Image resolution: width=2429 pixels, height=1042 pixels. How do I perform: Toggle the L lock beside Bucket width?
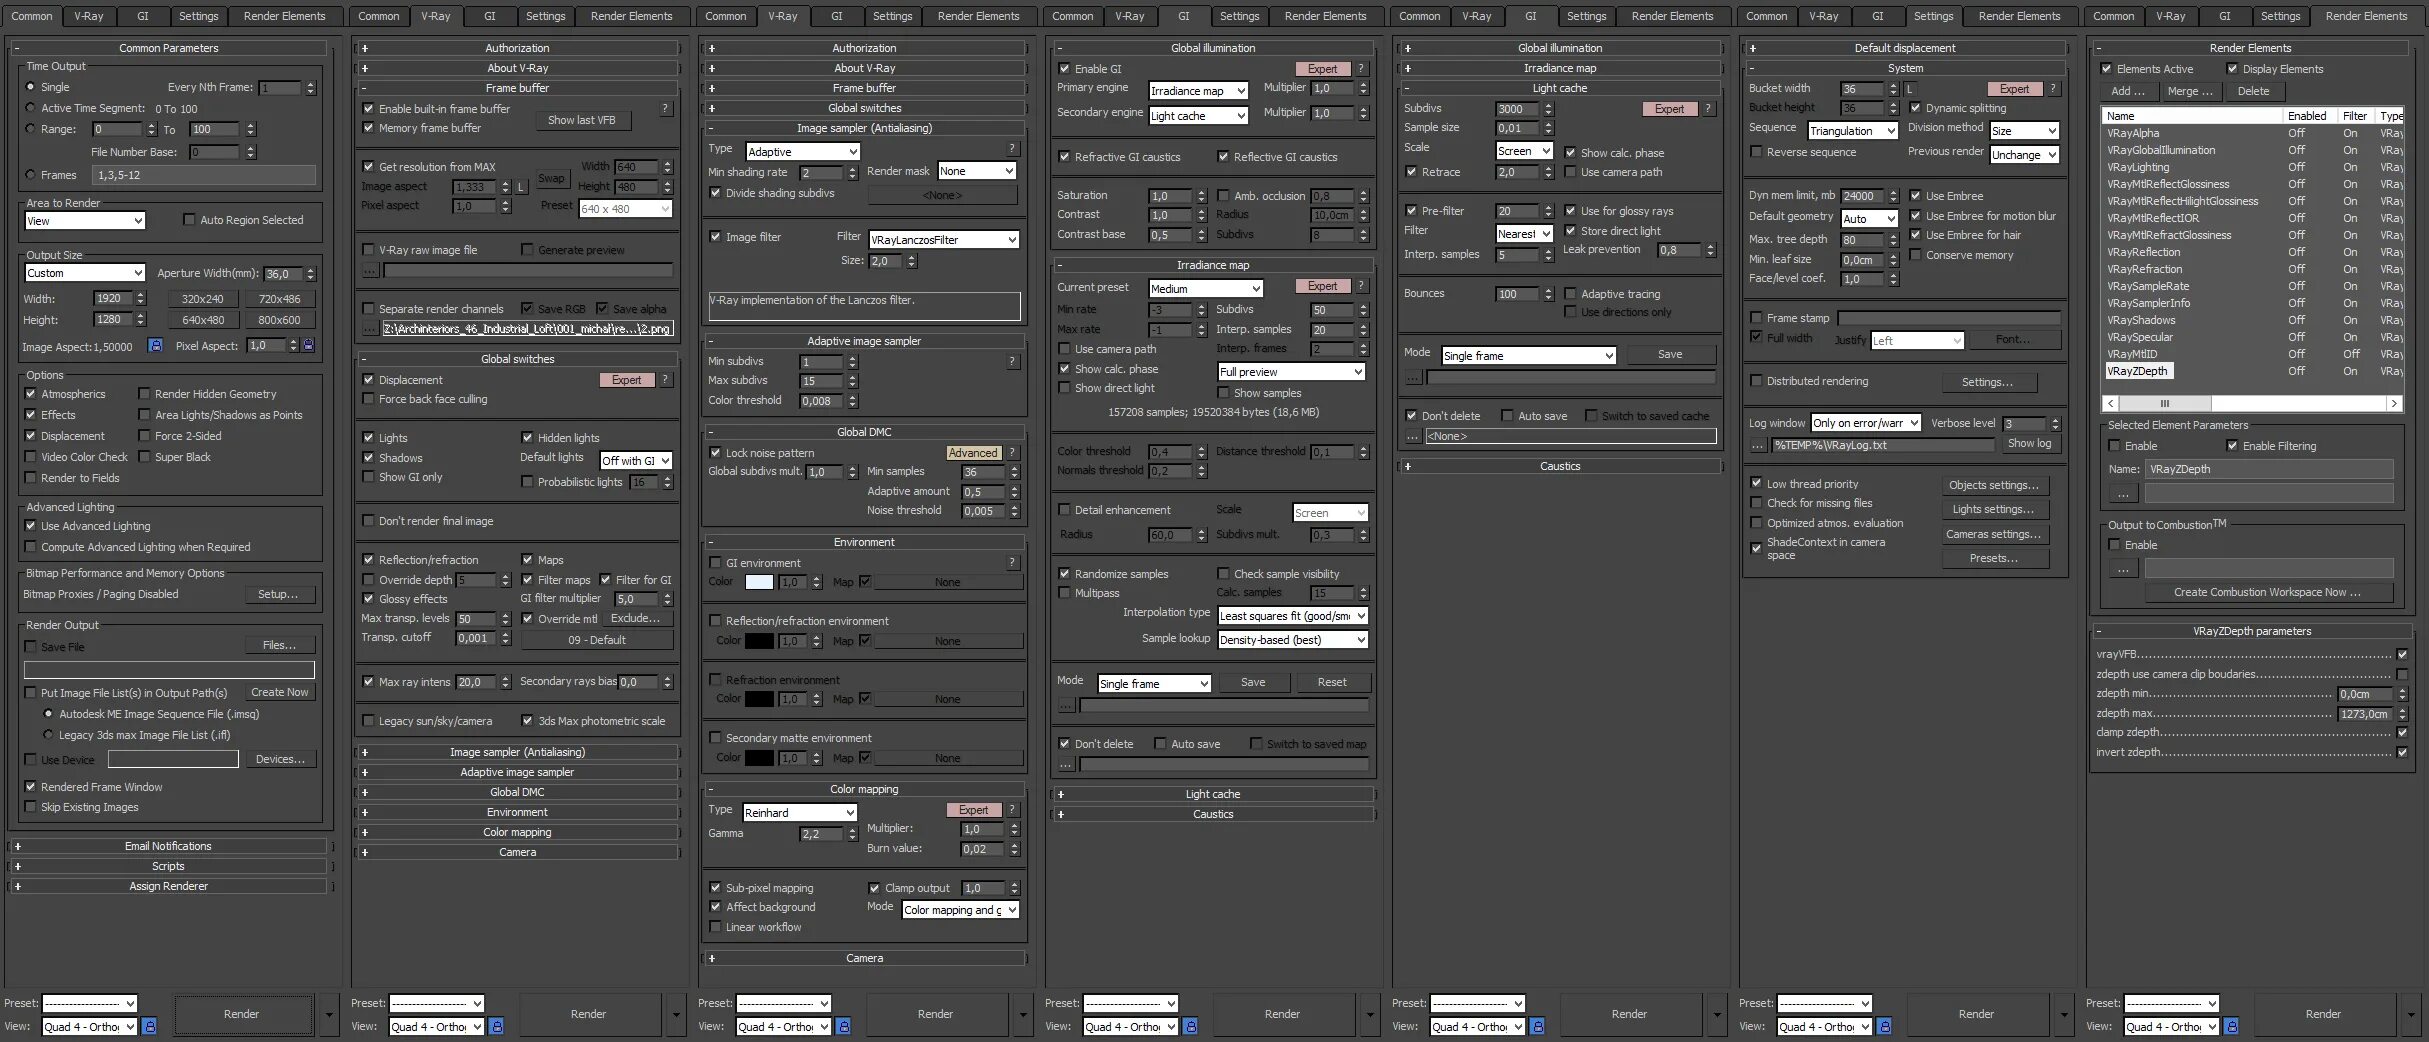1909,89
